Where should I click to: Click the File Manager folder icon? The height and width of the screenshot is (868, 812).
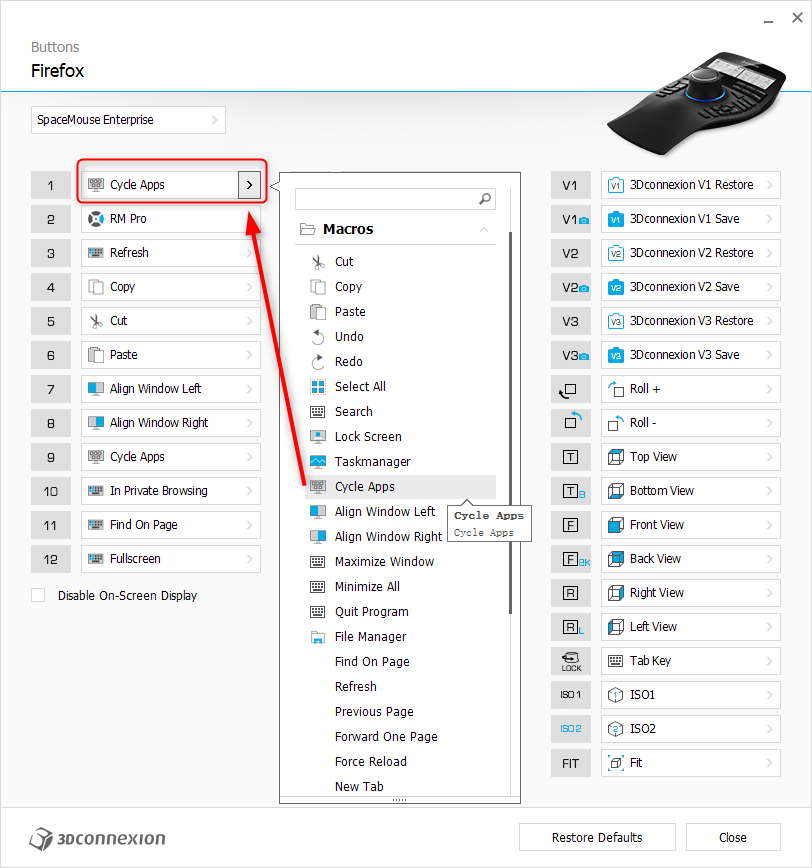coord(318,637)
